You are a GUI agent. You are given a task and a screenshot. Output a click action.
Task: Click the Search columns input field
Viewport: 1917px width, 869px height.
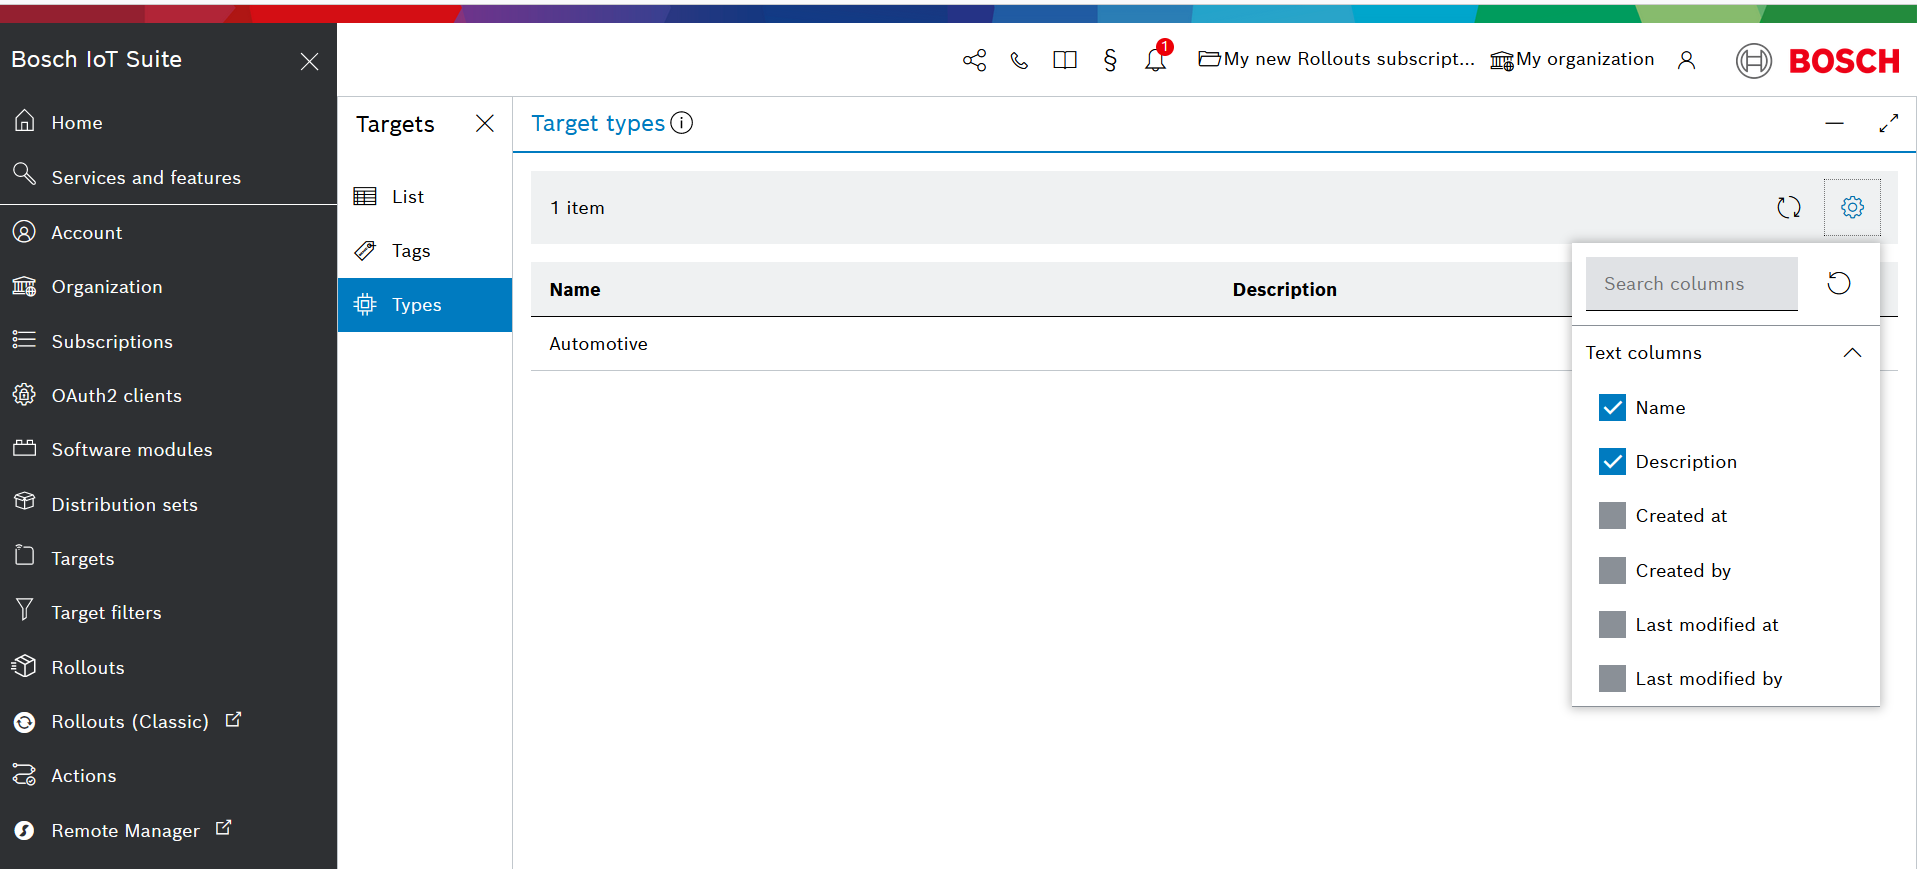coord(1691,284)
